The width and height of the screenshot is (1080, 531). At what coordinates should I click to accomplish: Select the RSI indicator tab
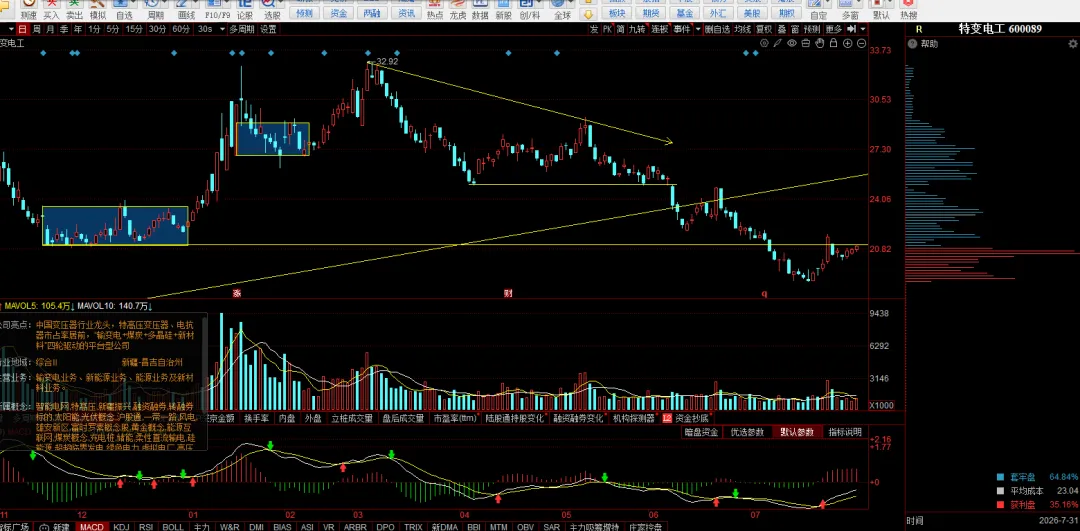point(146,527)
